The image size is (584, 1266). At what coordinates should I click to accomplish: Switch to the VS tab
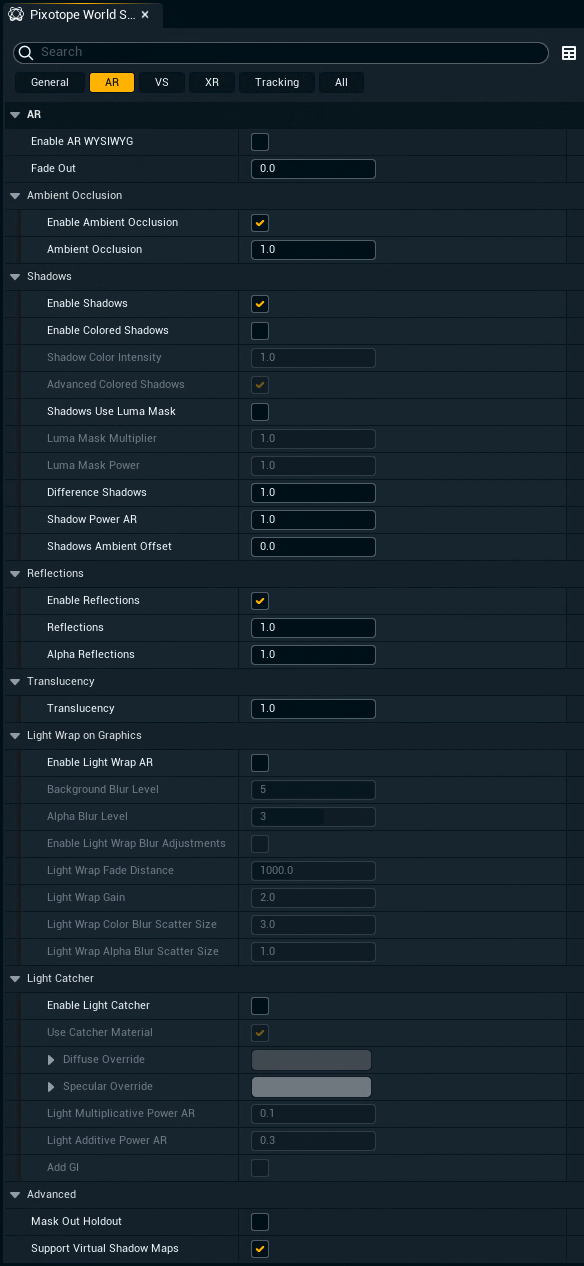point(161,82)
